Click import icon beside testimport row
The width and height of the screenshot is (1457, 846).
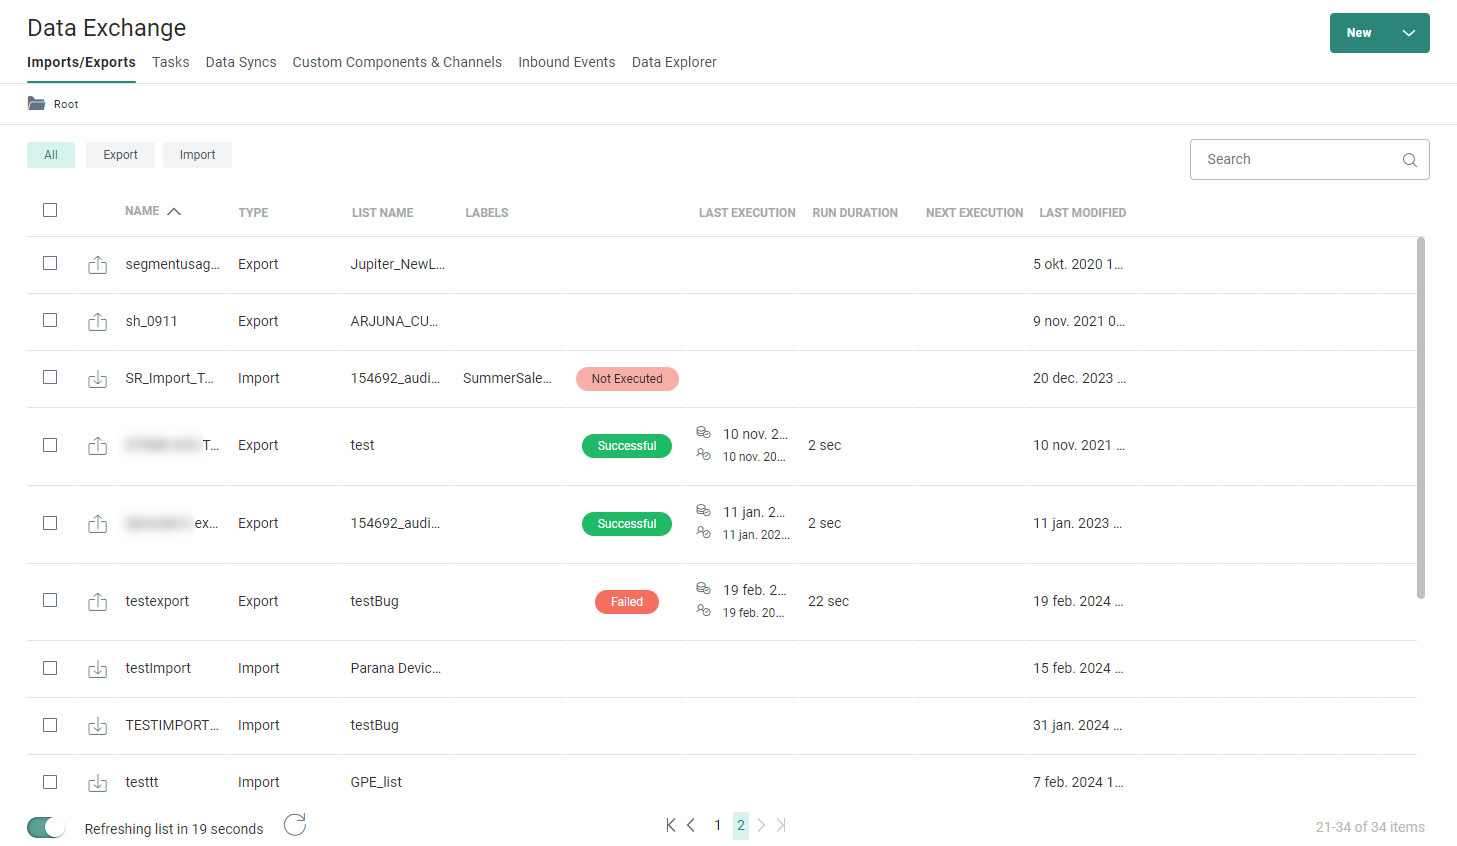tap(97, 669)
